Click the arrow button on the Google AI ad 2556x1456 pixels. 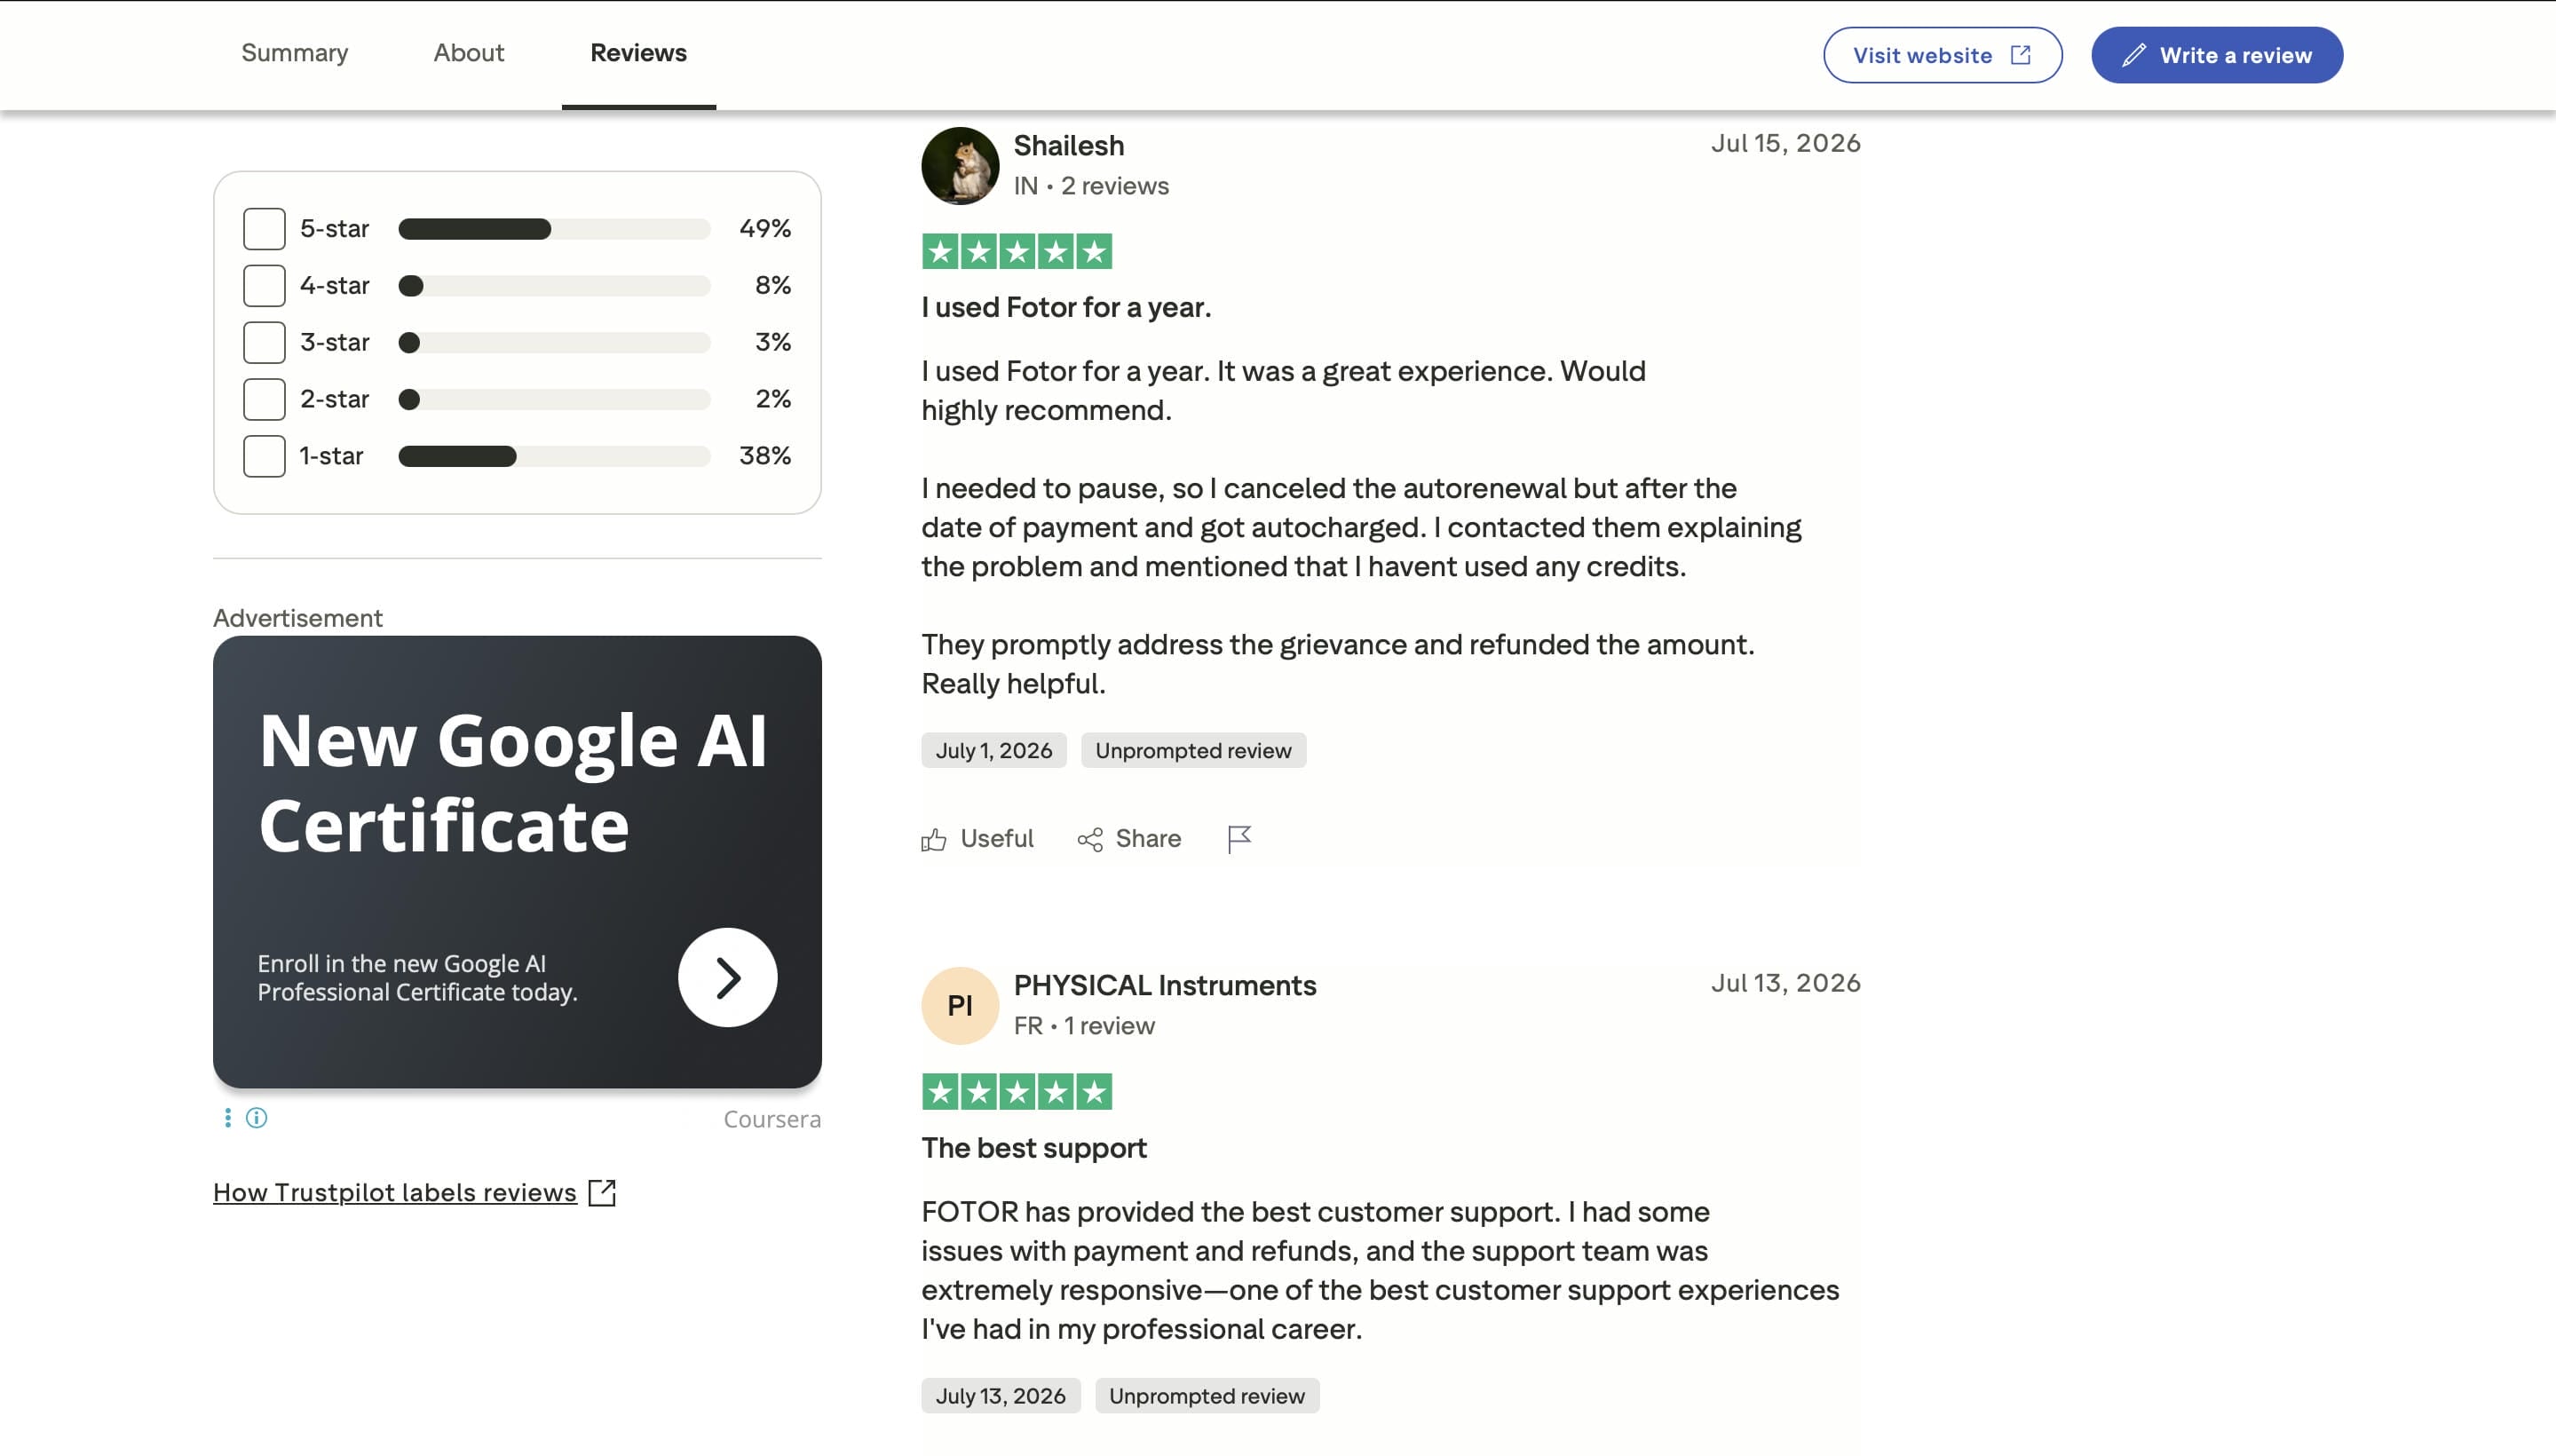click(727, 977)
